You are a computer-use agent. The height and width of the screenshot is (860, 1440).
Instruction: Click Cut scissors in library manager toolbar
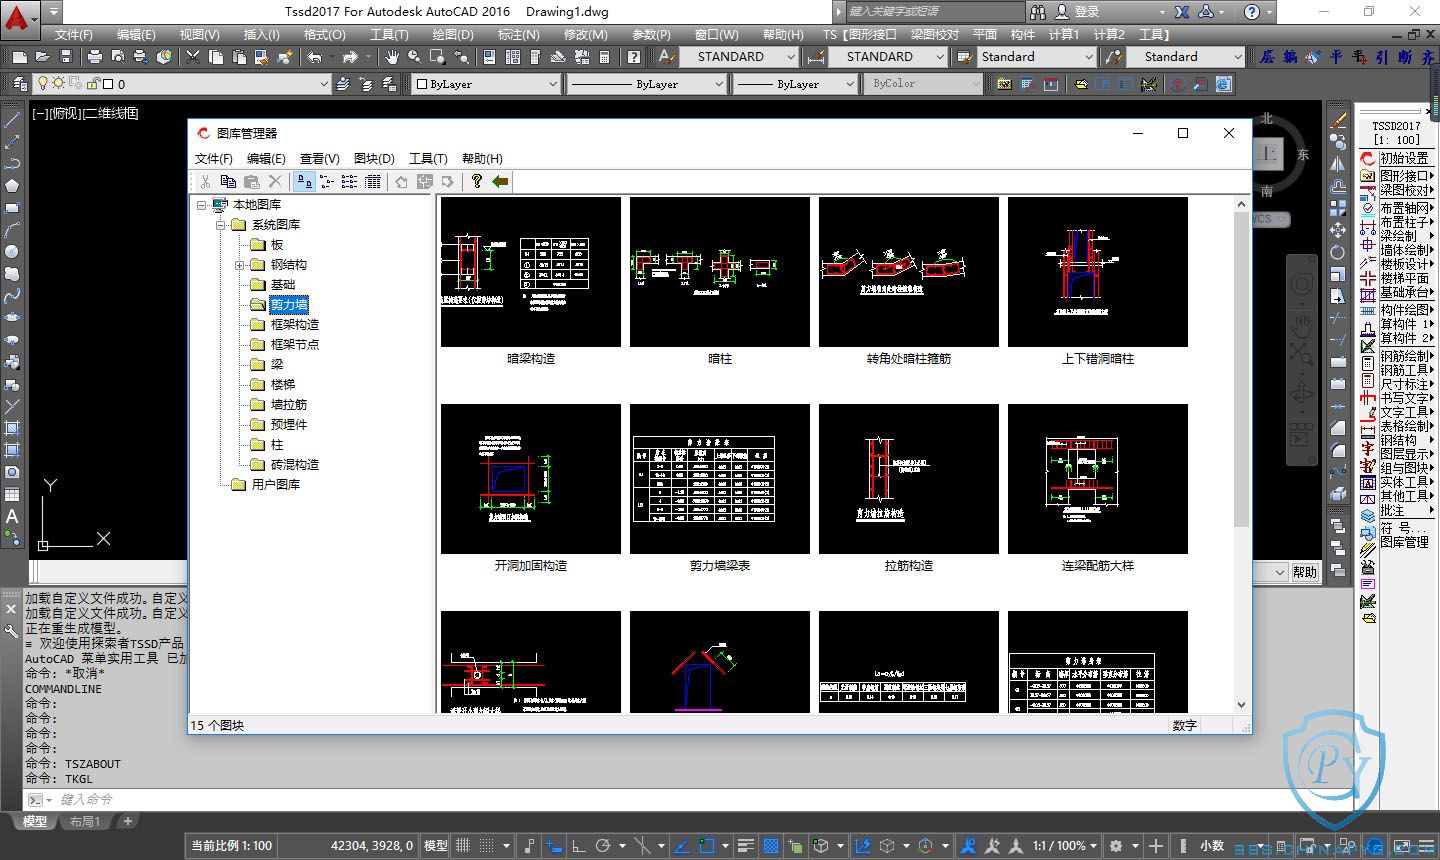205,182
